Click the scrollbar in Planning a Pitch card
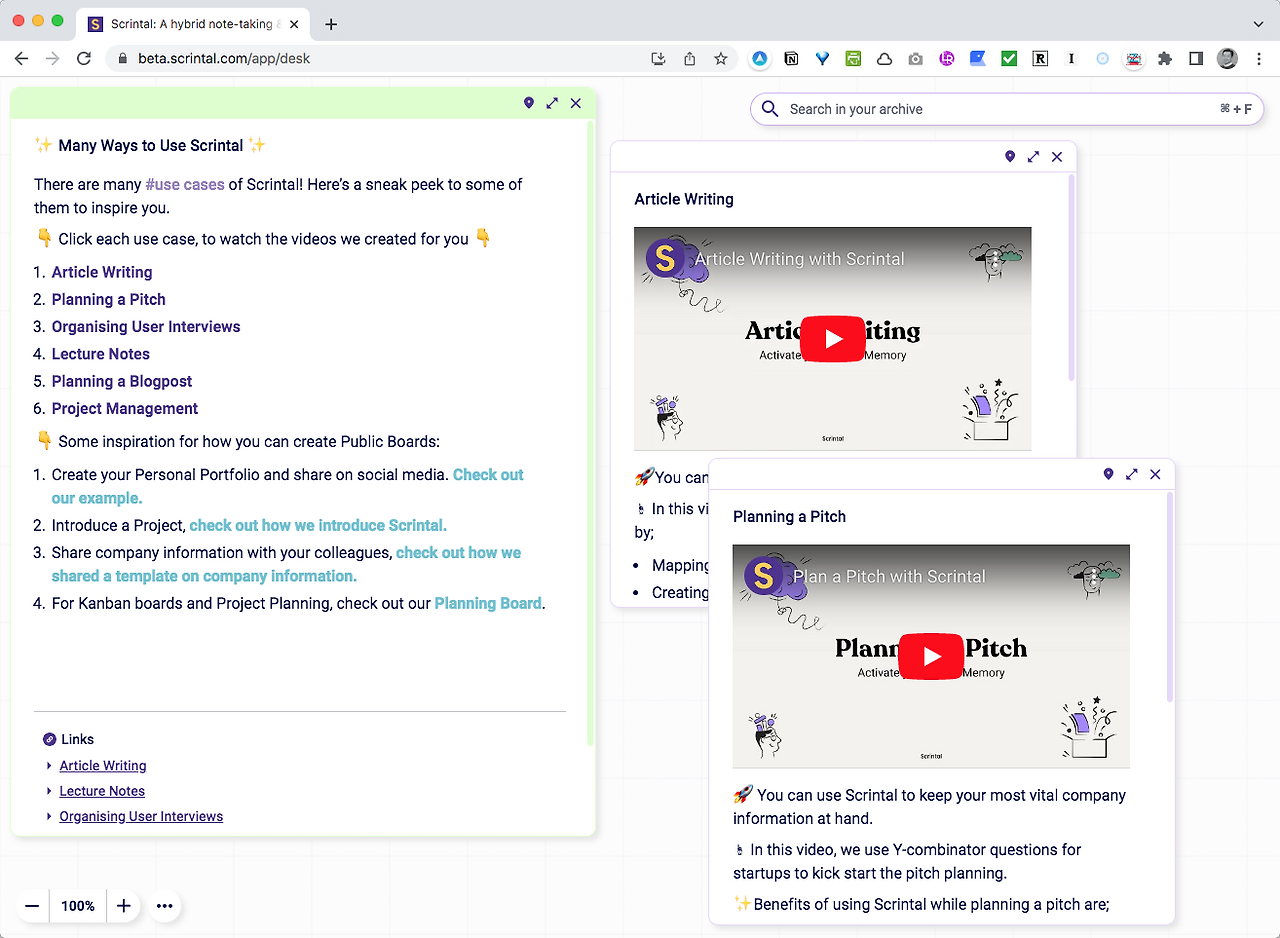The image size is (1280, 938). tap(1169, 597)
